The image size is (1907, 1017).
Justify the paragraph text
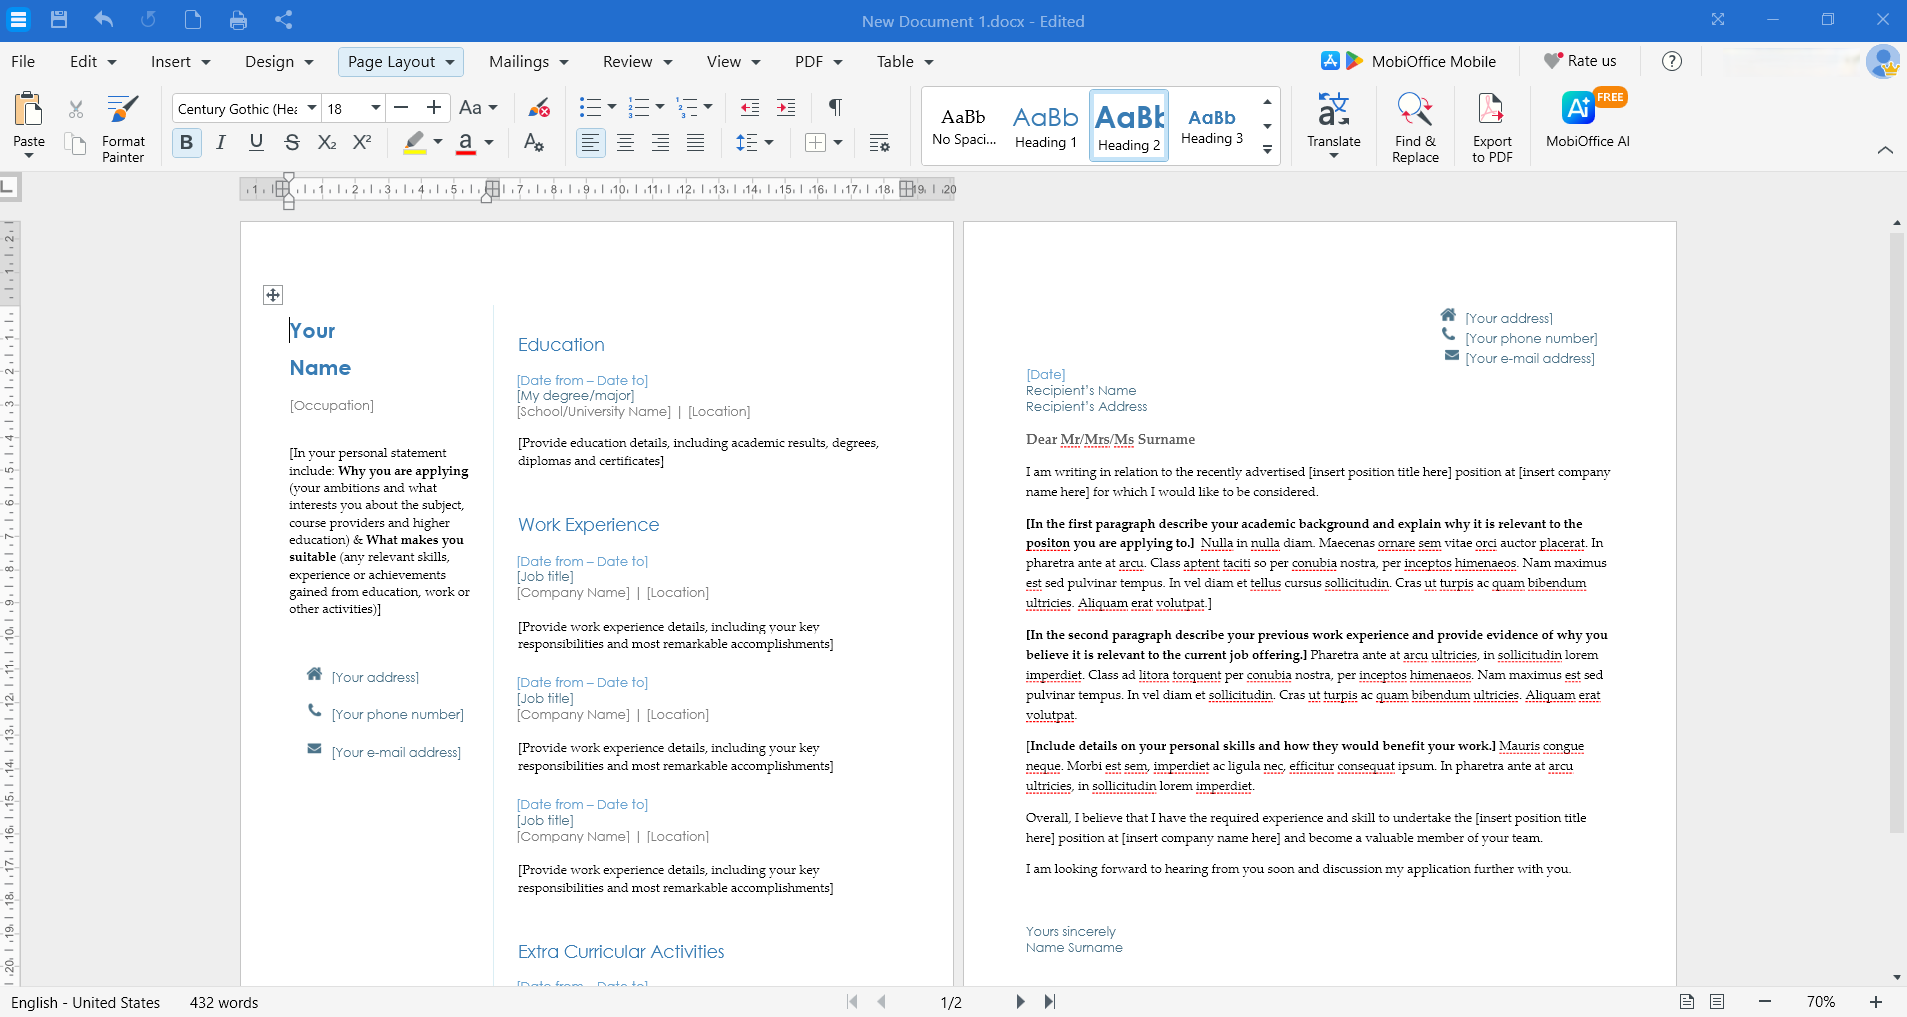click(x=696, y=143)
